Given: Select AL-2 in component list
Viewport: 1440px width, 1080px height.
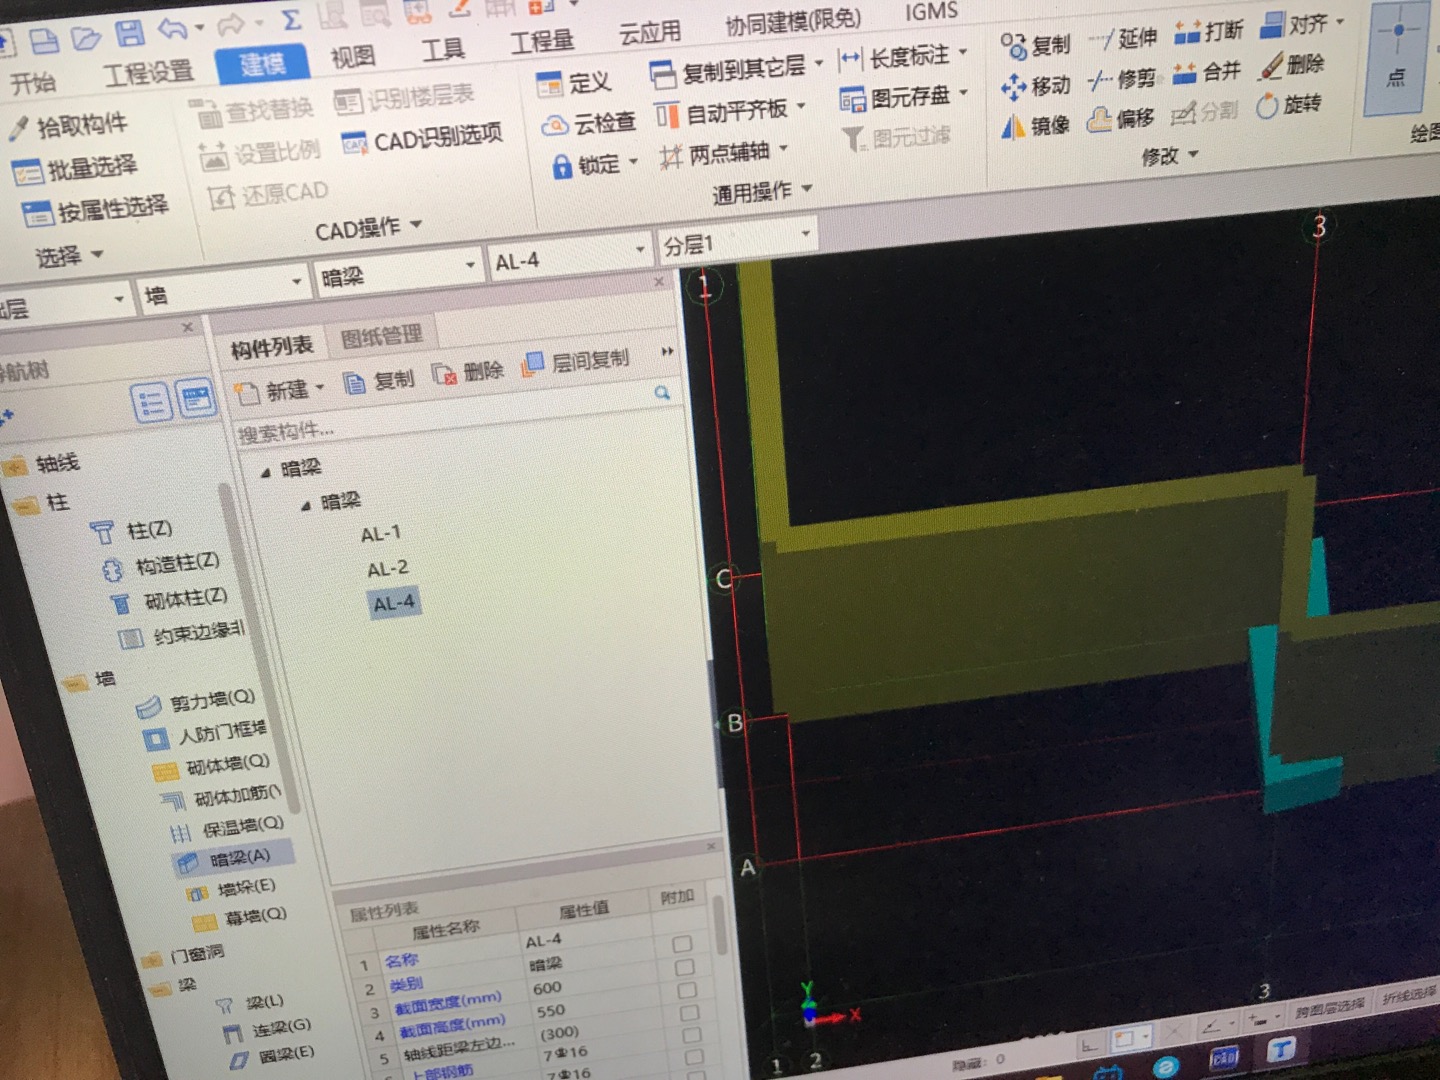Looking at the screenshot, I should pyautogui.click(x=387, y=569).
